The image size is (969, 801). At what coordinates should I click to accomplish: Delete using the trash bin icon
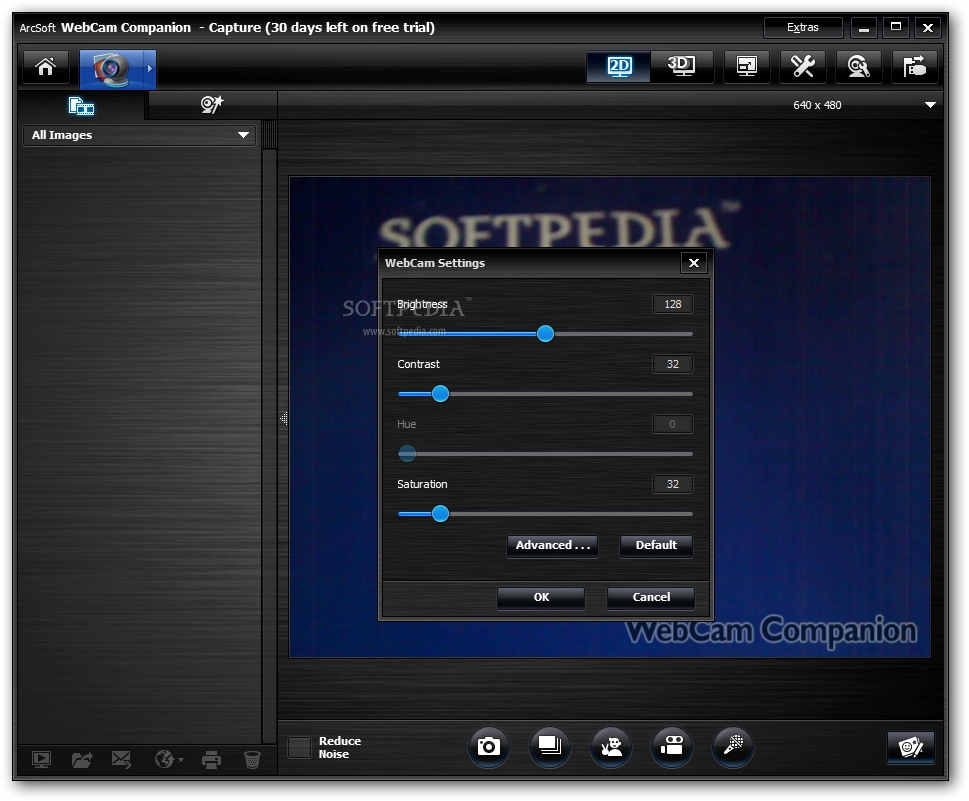252,760
